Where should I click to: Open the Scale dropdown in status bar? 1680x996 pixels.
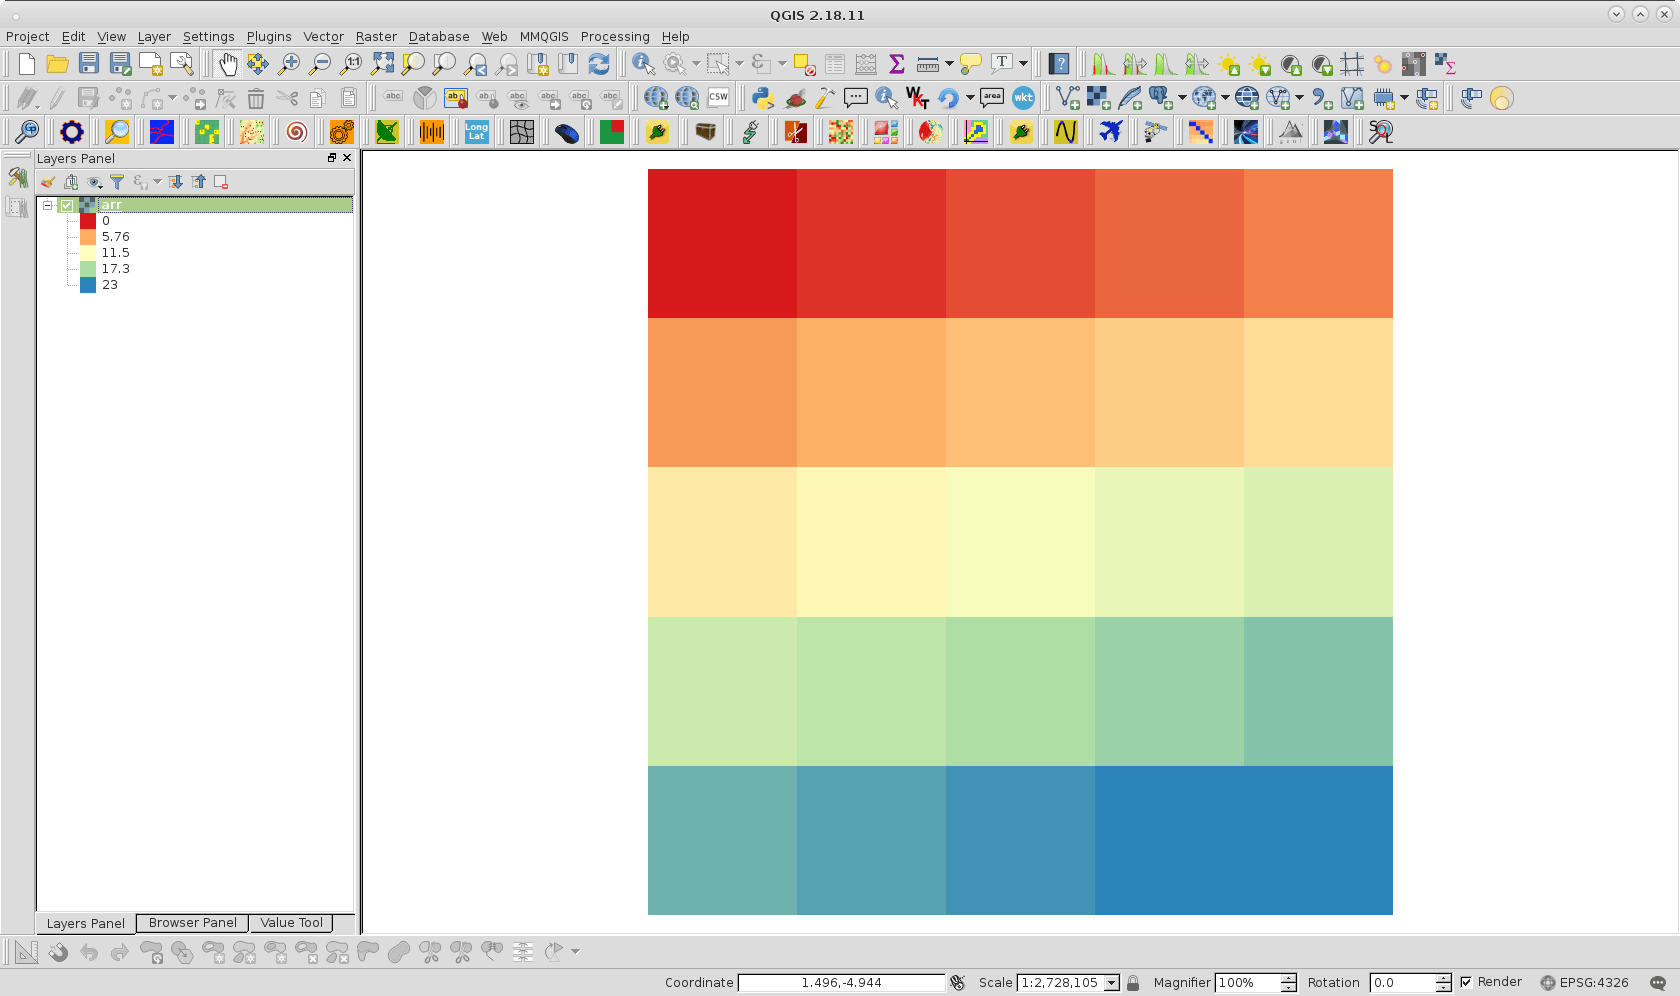coord(1111,983)
